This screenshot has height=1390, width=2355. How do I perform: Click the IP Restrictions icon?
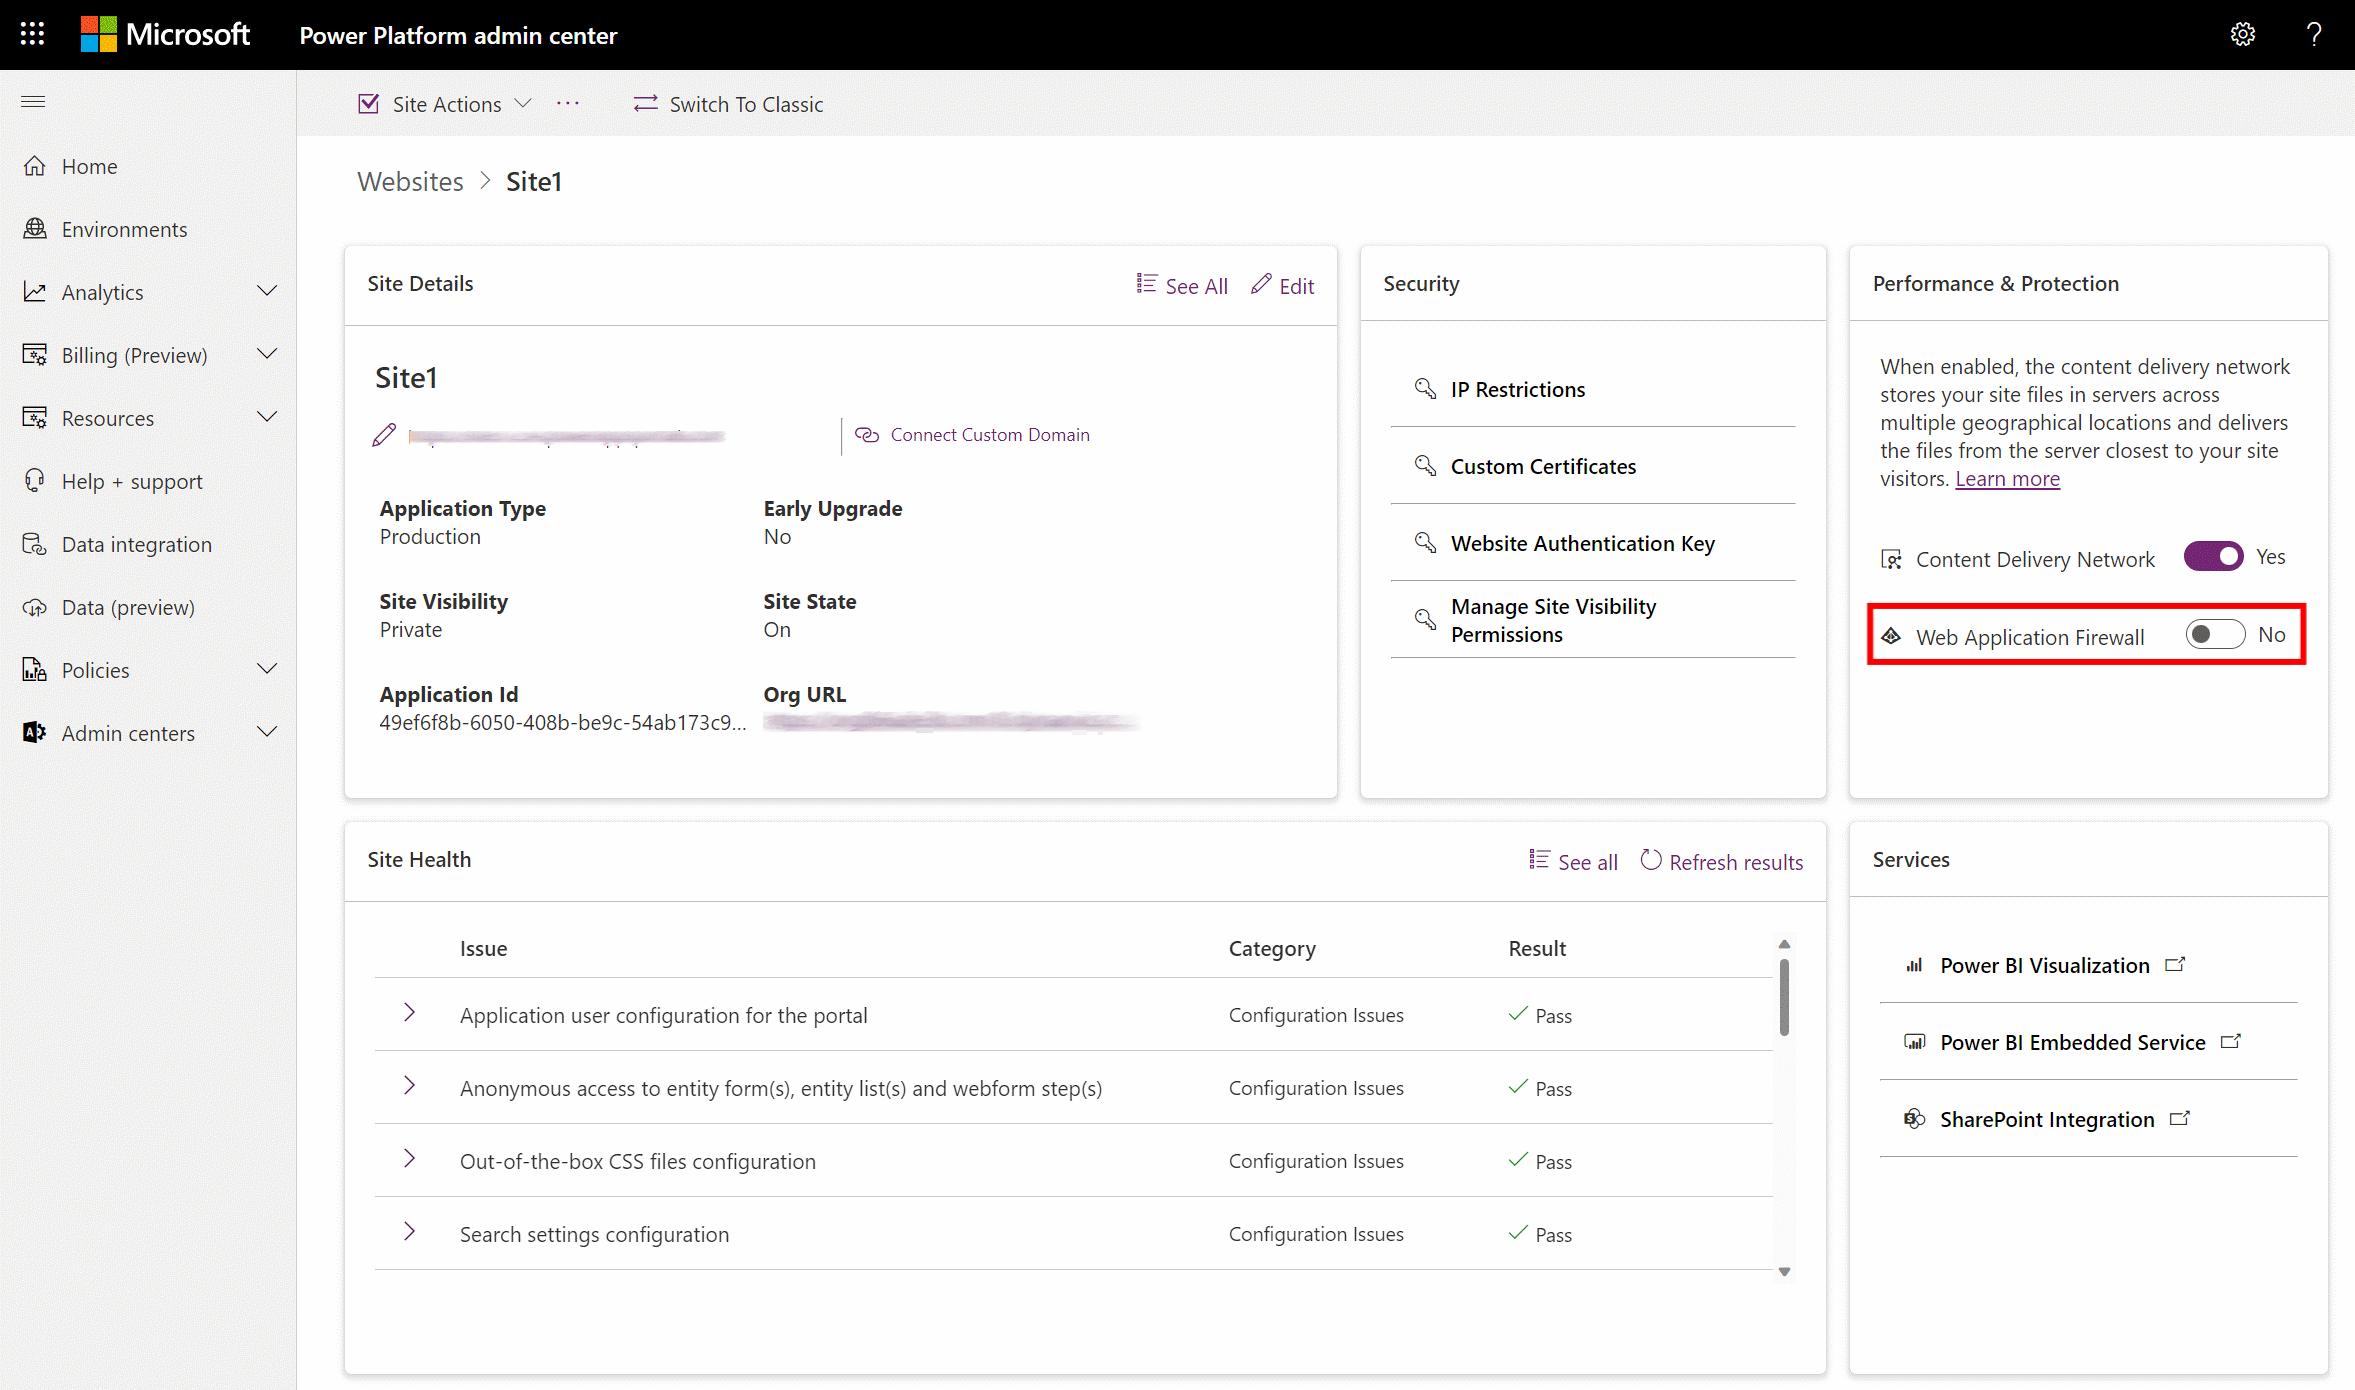1424,389
